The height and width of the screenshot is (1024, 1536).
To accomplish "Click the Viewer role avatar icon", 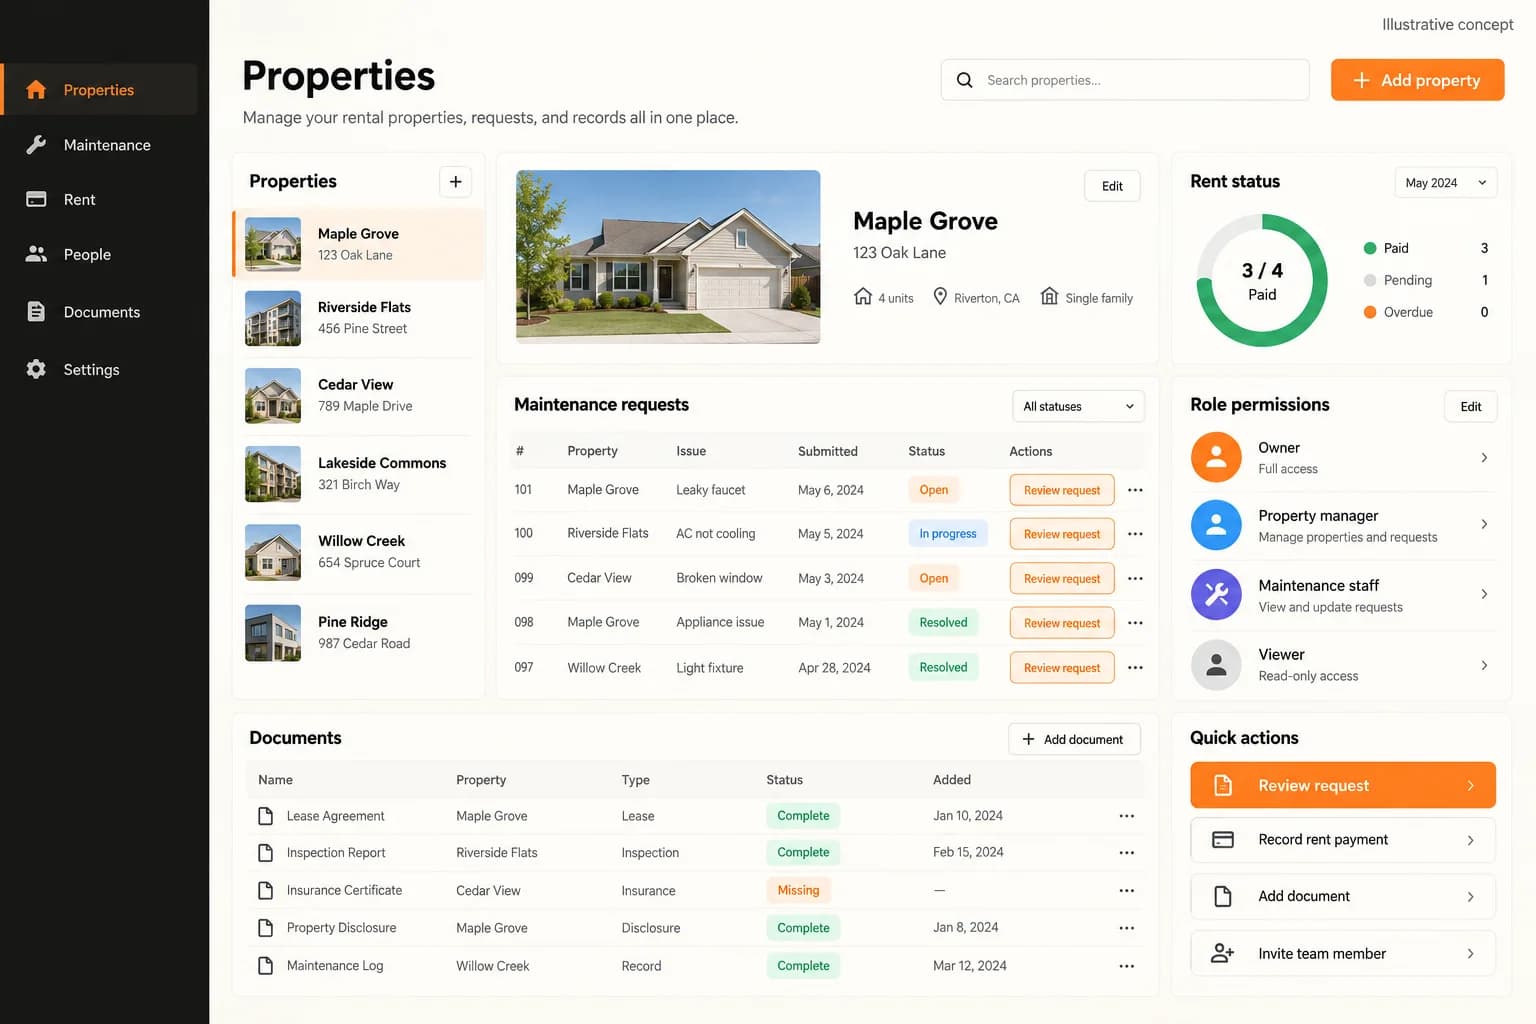I will point(1216,665).
